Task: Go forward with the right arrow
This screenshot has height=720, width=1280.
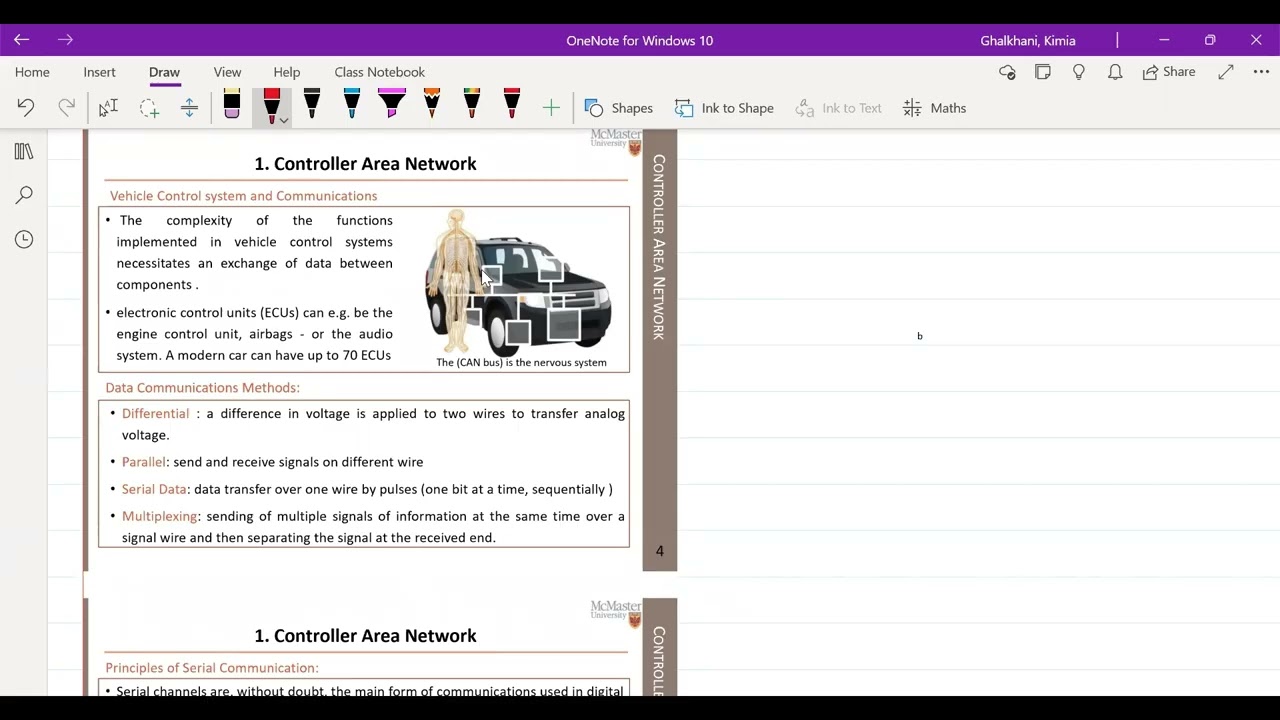Action: [x=66, y=40]
